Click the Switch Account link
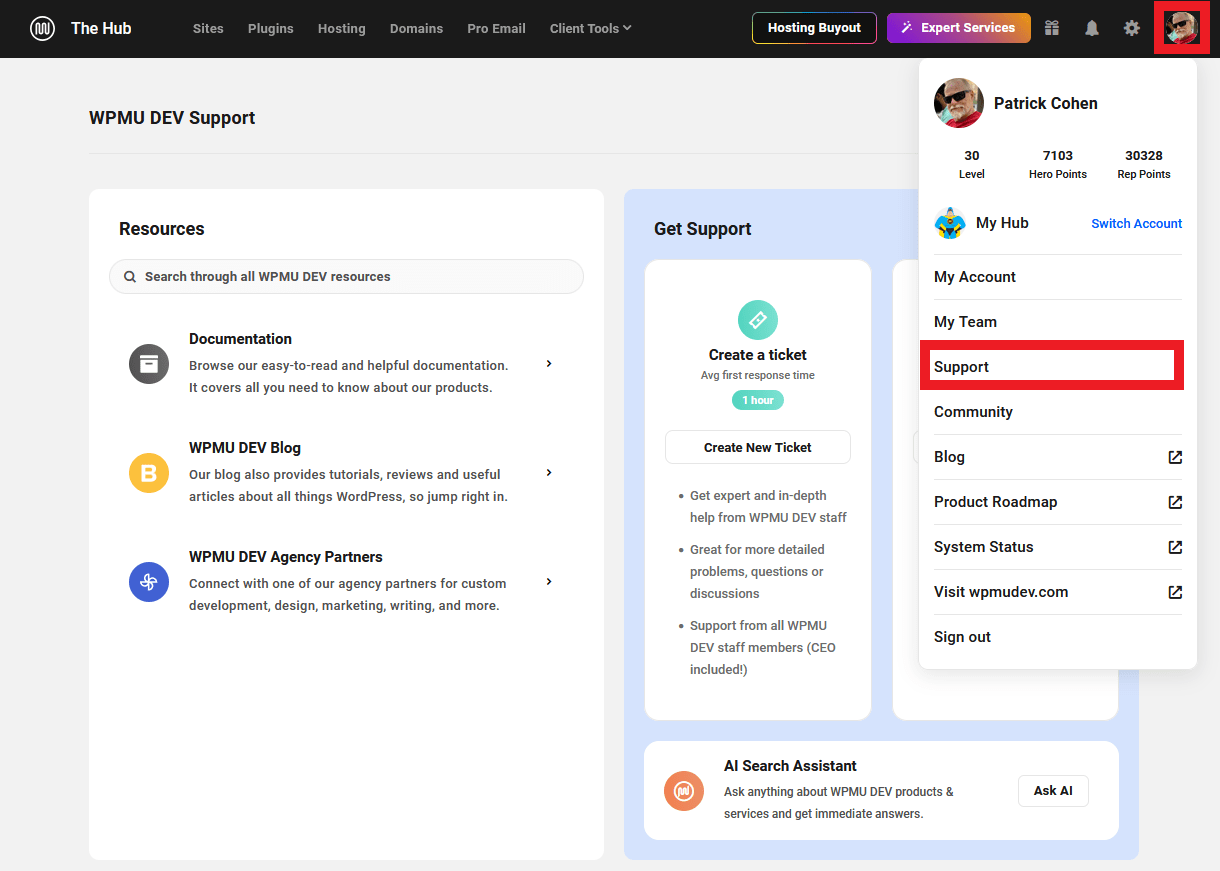Viewport: 1220px width, 871px height. click(x=1136, y=223)
